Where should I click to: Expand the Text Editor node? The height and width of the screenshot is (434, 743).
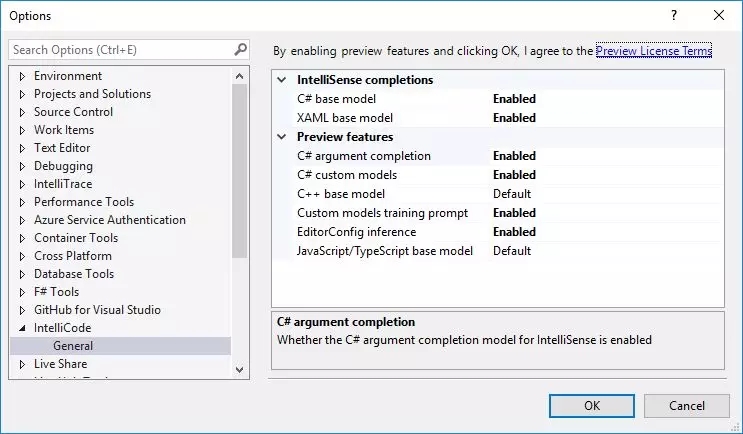pyautogui.click(x=22, y=148)
